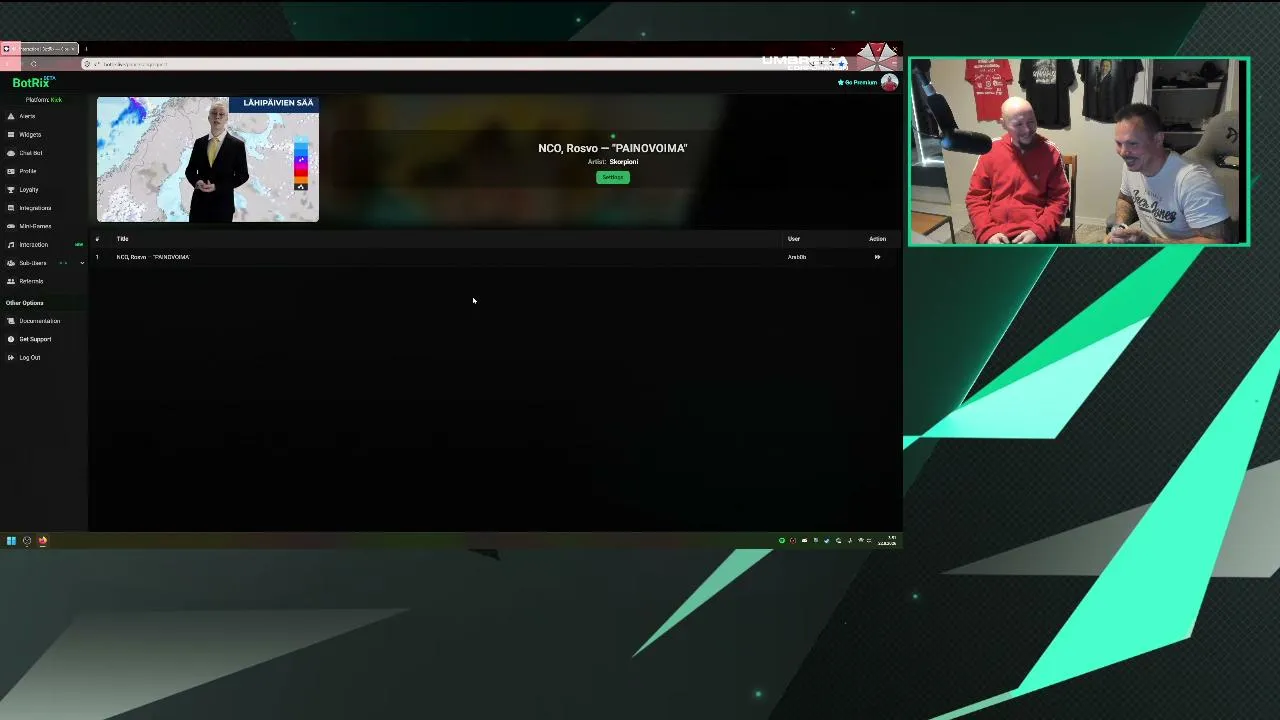Open the Alerts page icon in sidebar

[11, 116]
